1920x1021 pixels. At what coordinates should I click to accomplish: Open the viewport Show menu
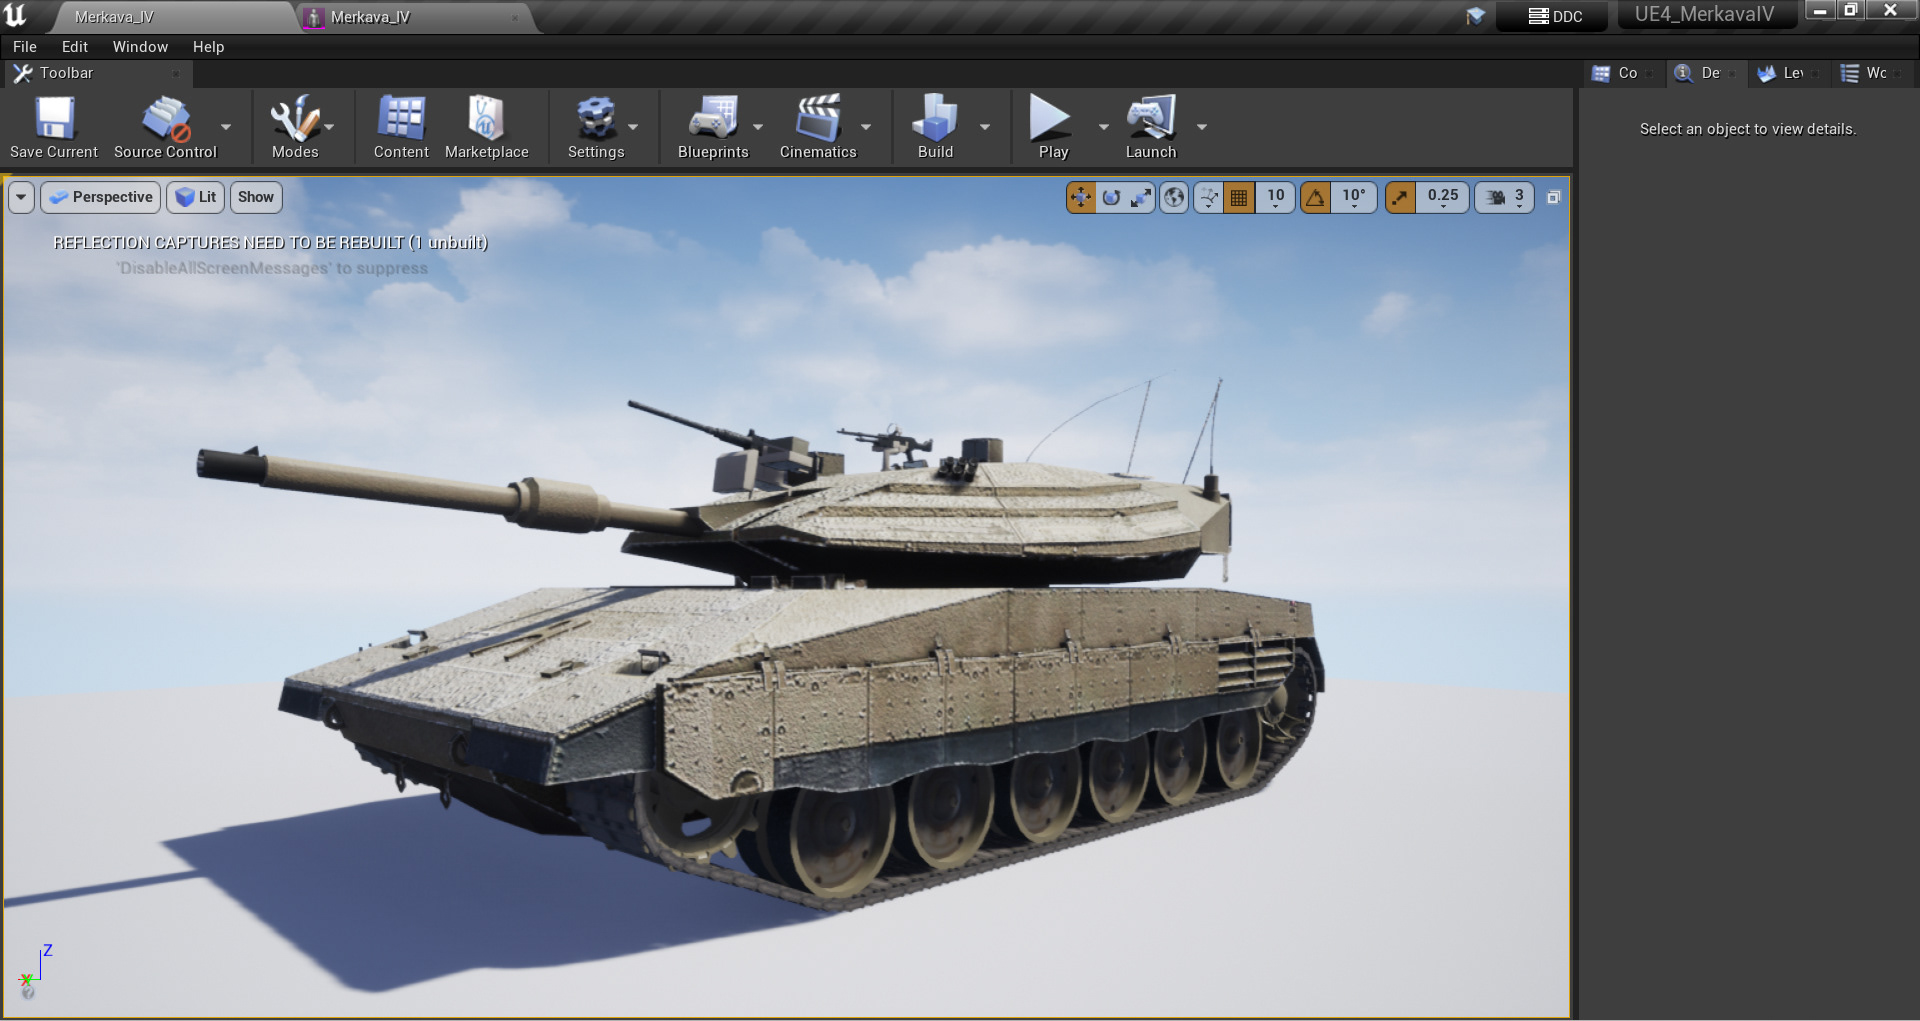(256, 197)
